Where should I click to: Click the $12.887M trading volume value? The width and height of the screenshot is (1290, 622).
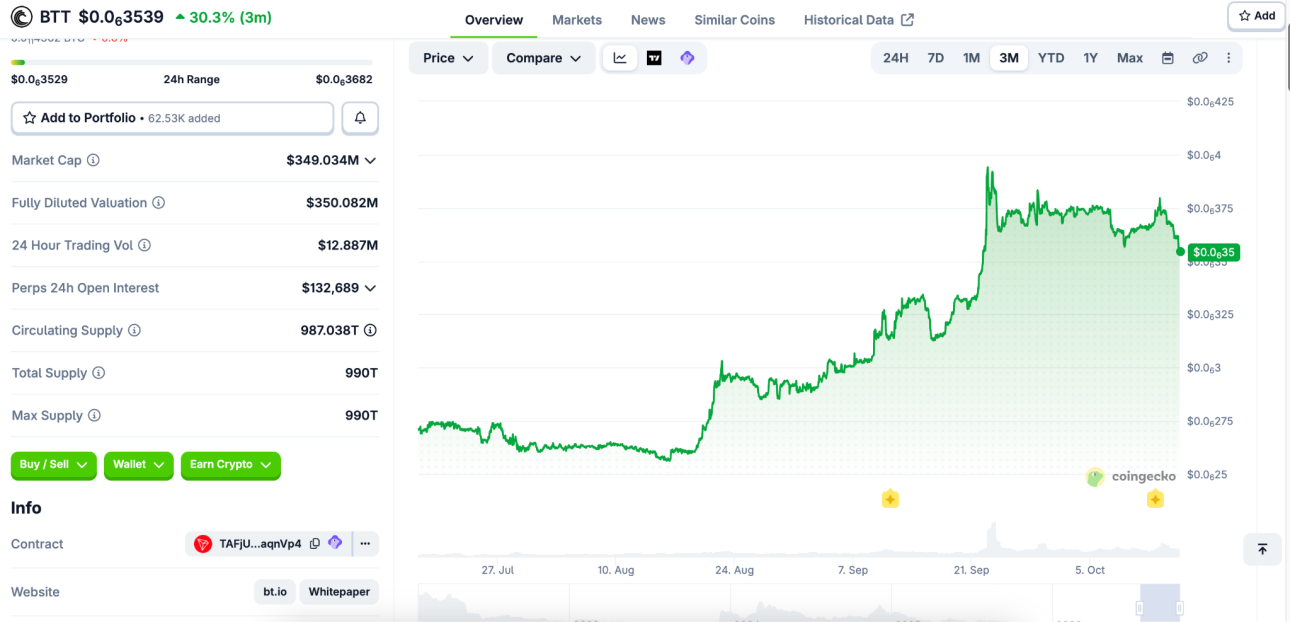tap(348, 245)
